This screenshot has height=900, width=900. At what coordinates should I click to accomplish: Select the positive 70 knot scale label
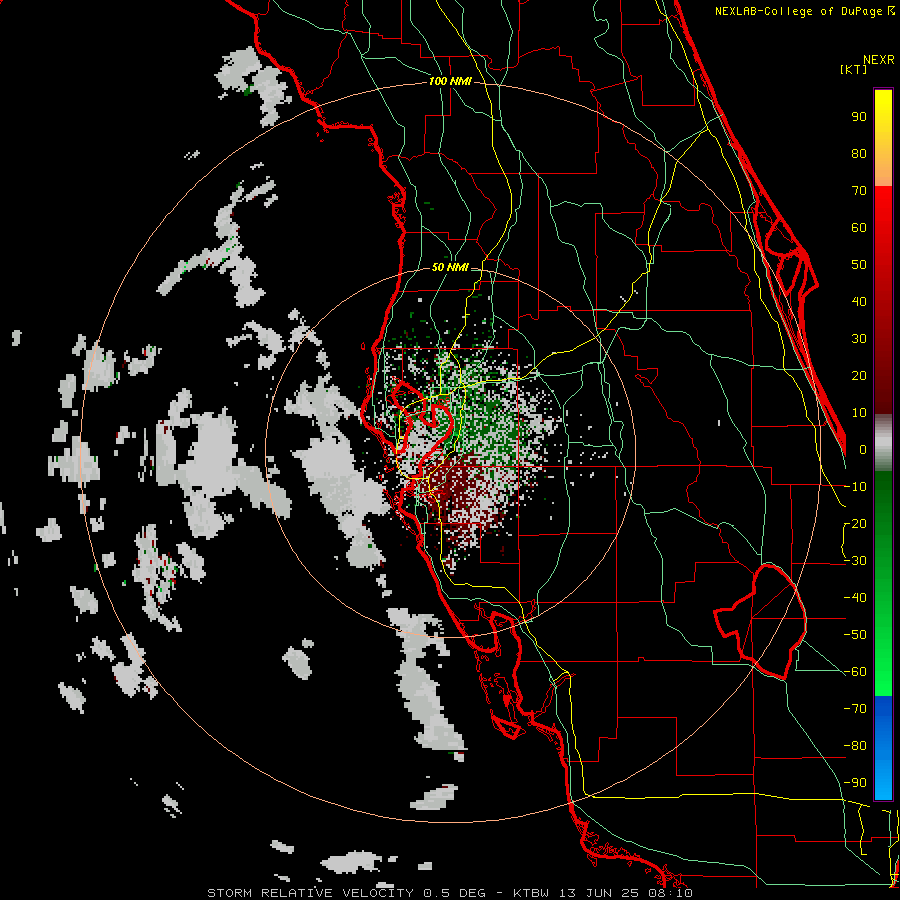(x=859, y=191)
